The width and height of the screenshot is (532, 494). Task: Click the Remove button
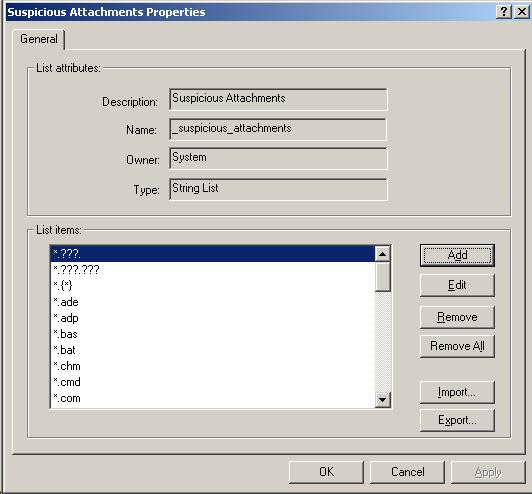(x=457, y=317)
